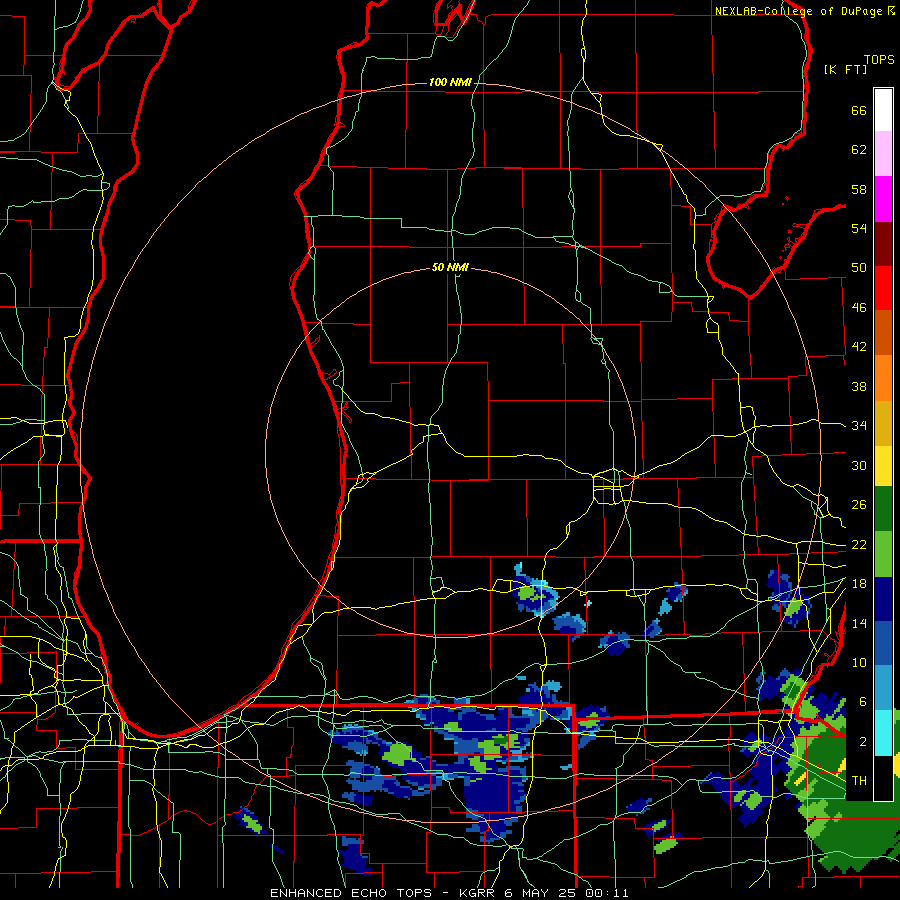
Task: Pick the bright red legend swatch
Action: pos(883,288)
